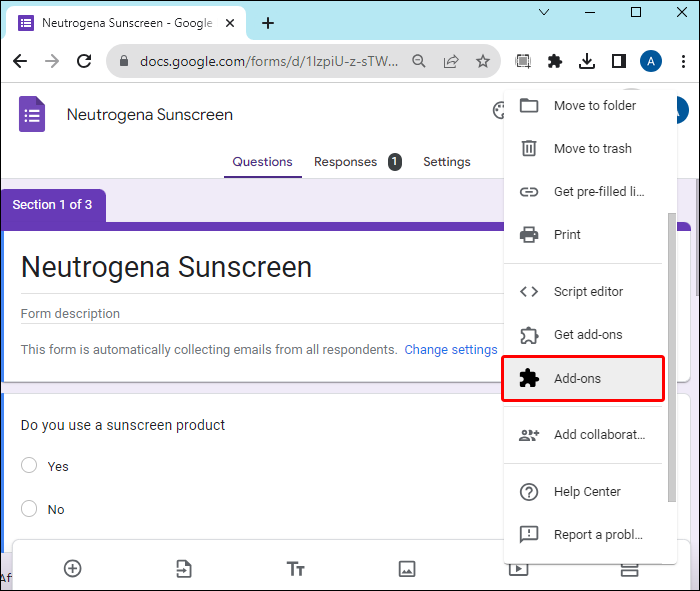
Task: Click the add title and description icon
Action: [295, 568]
